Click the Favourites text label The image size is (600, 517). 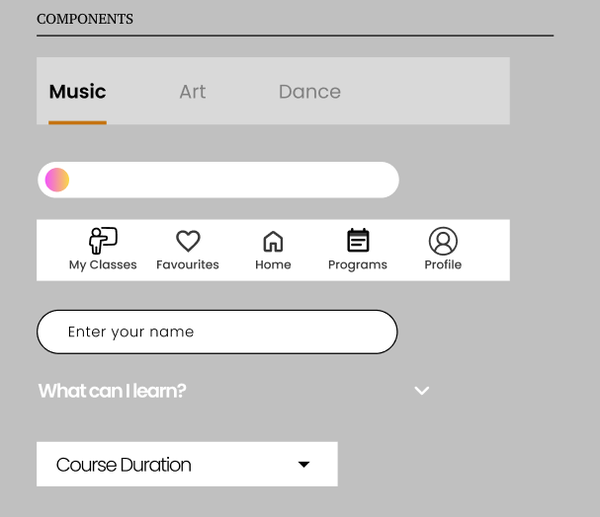point(188,265)
